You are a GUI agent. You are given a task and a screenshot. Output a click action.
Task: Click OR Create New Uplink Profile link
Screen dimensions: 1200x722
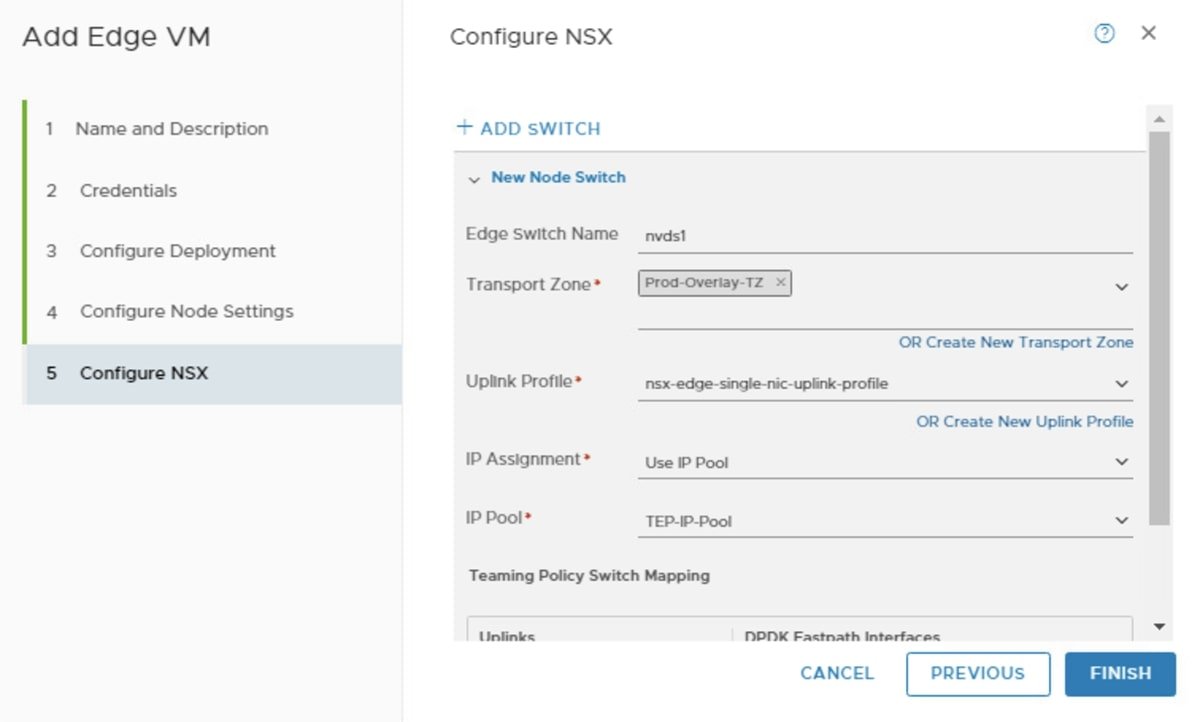tap(1023, 421)
